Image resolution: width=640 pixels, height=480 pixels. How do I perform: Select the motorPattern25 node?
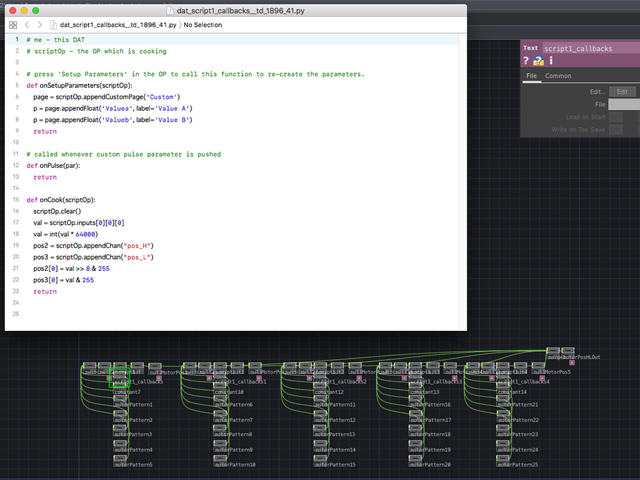503,459
